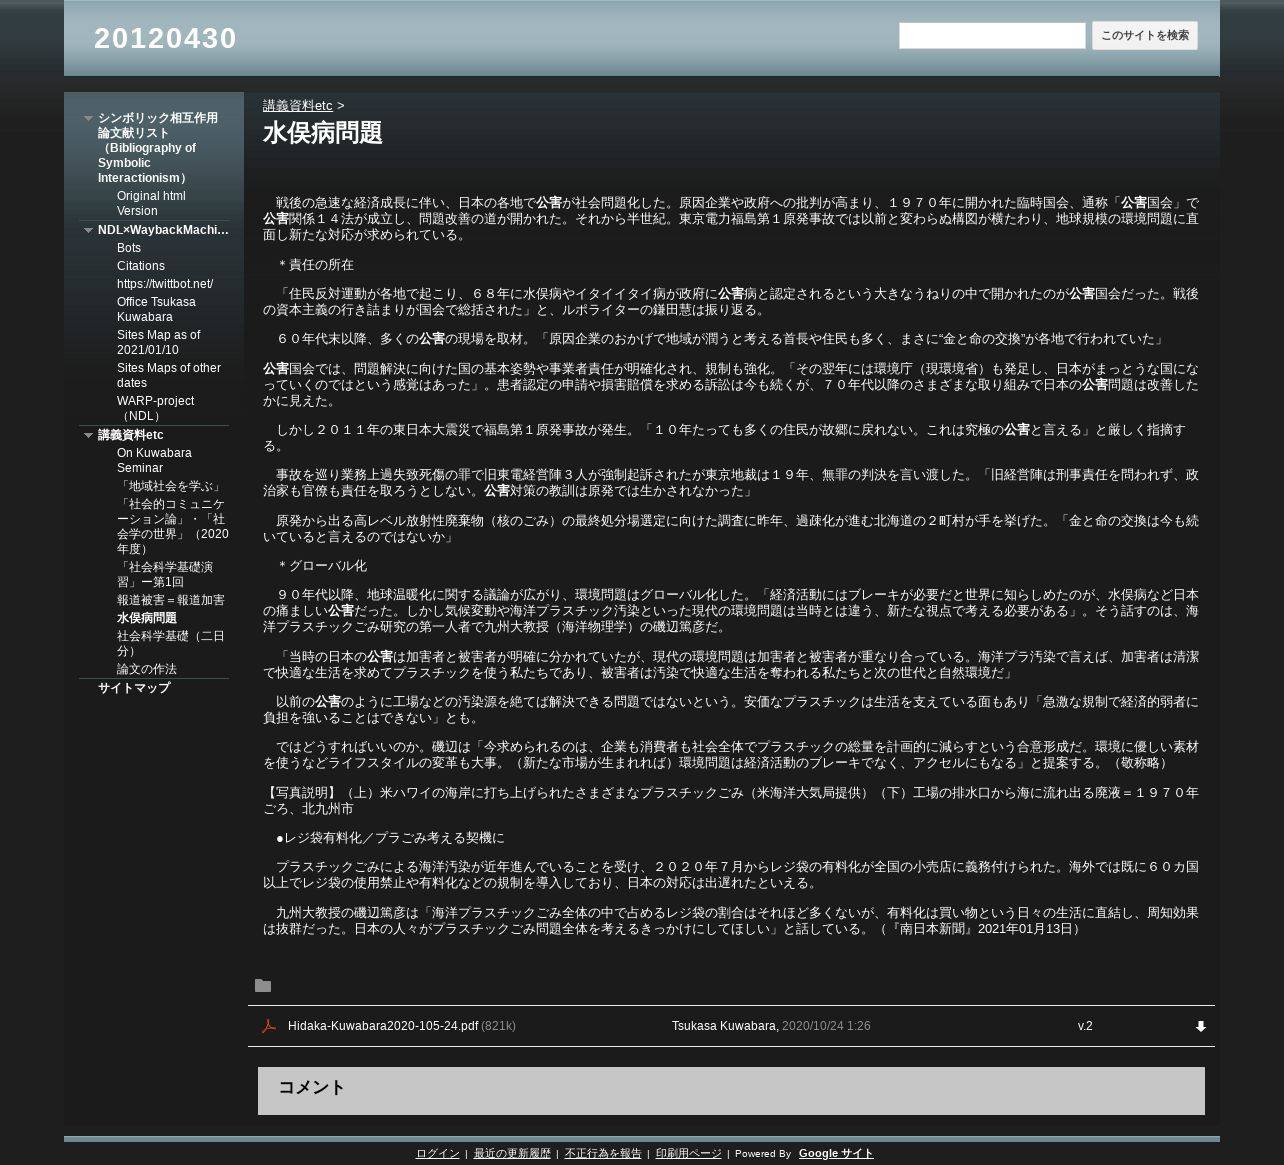The image size is (1284, 1165).
Task: Open the 20120430 site title link
Action: [165, 38]
